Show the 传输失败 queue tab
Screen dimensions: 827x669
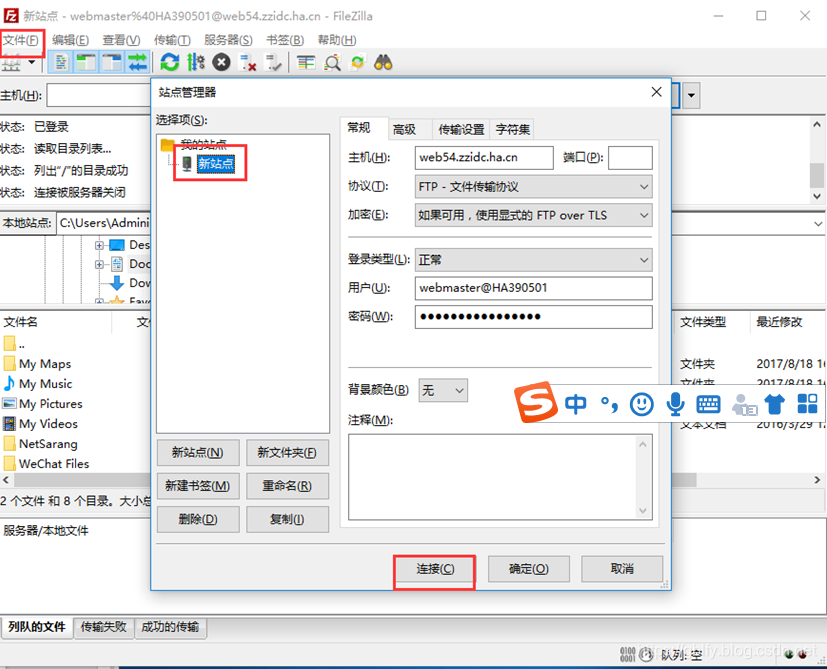point(103,627)
